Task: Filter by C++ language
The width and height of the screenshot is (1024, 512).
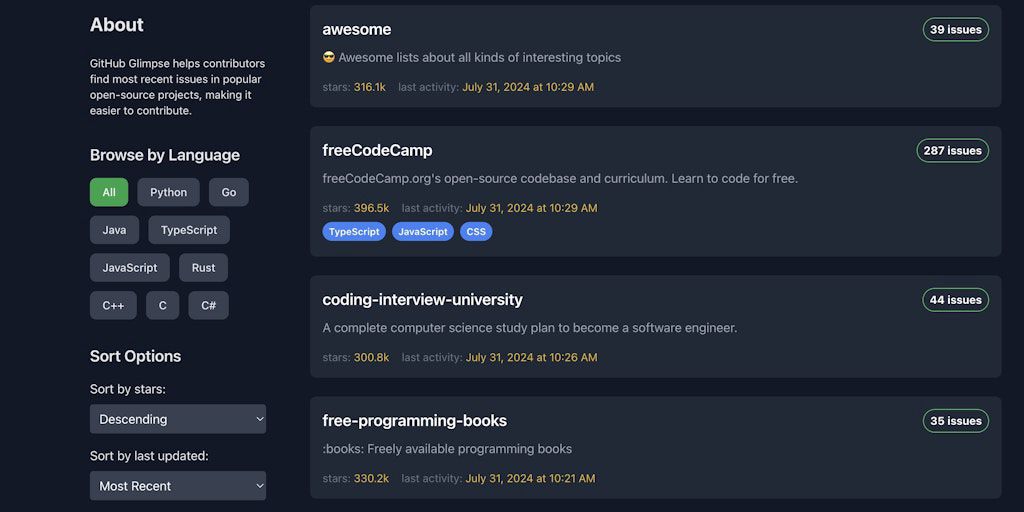Action: (113, 306)
